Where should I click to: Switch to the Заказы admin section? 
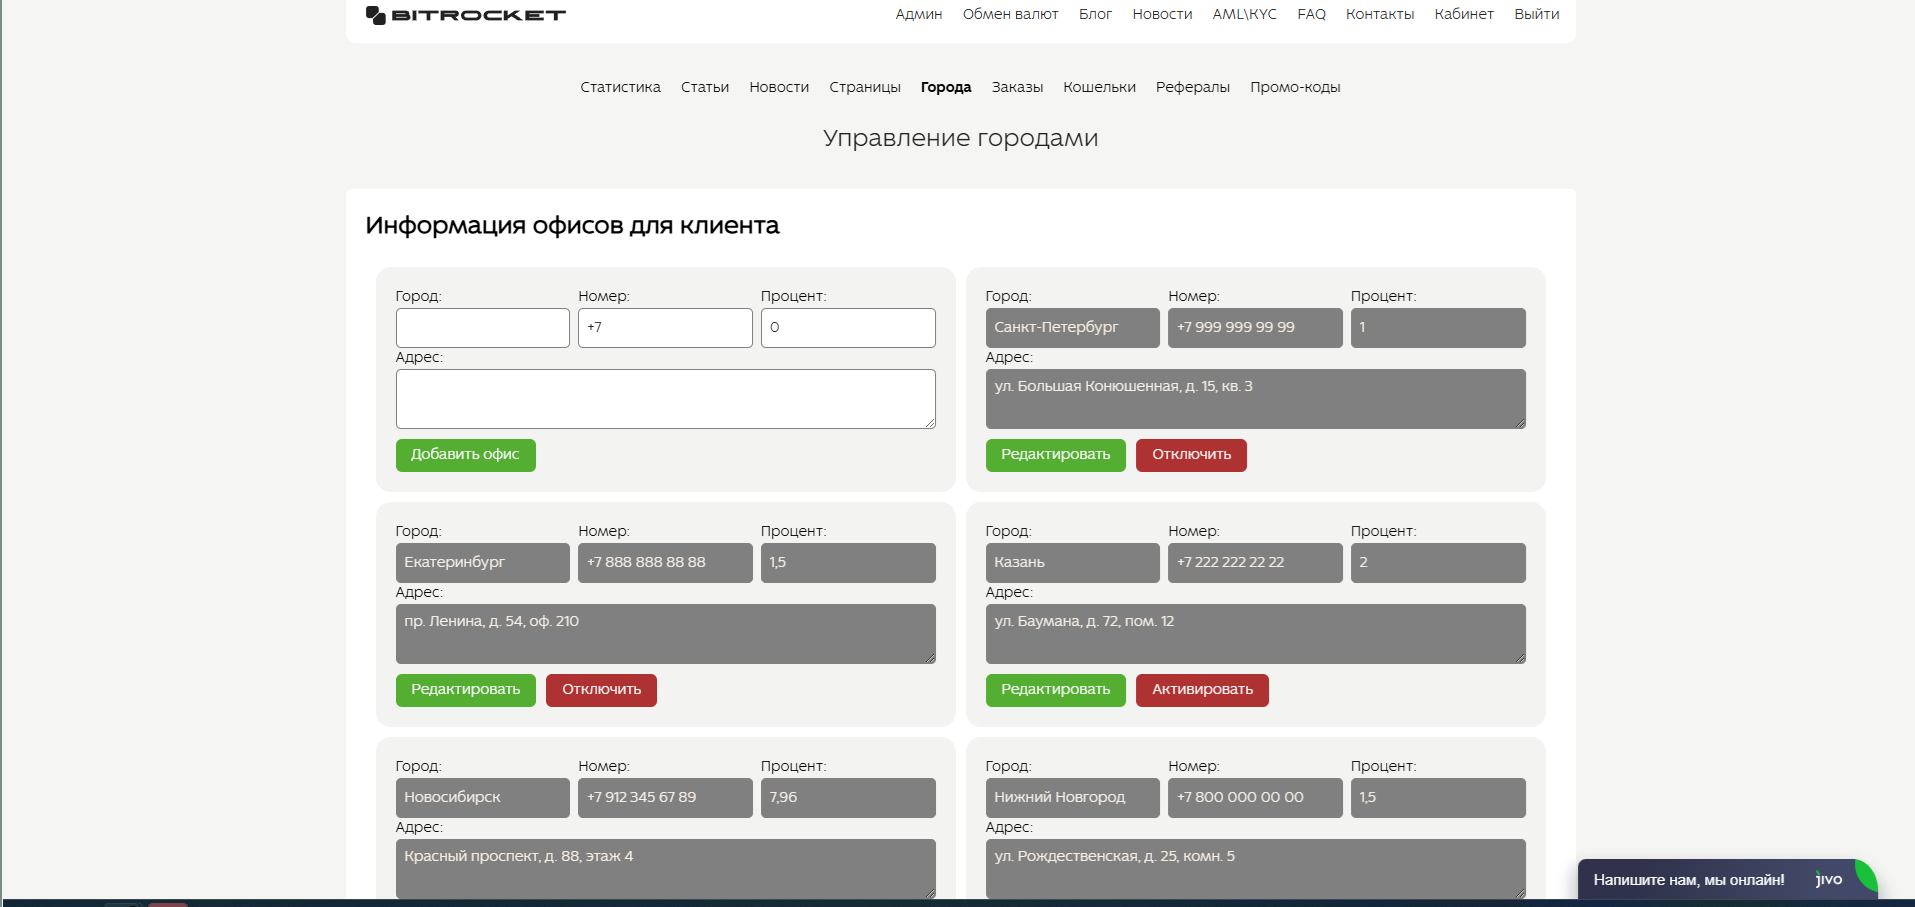(x=1017, y=87)
